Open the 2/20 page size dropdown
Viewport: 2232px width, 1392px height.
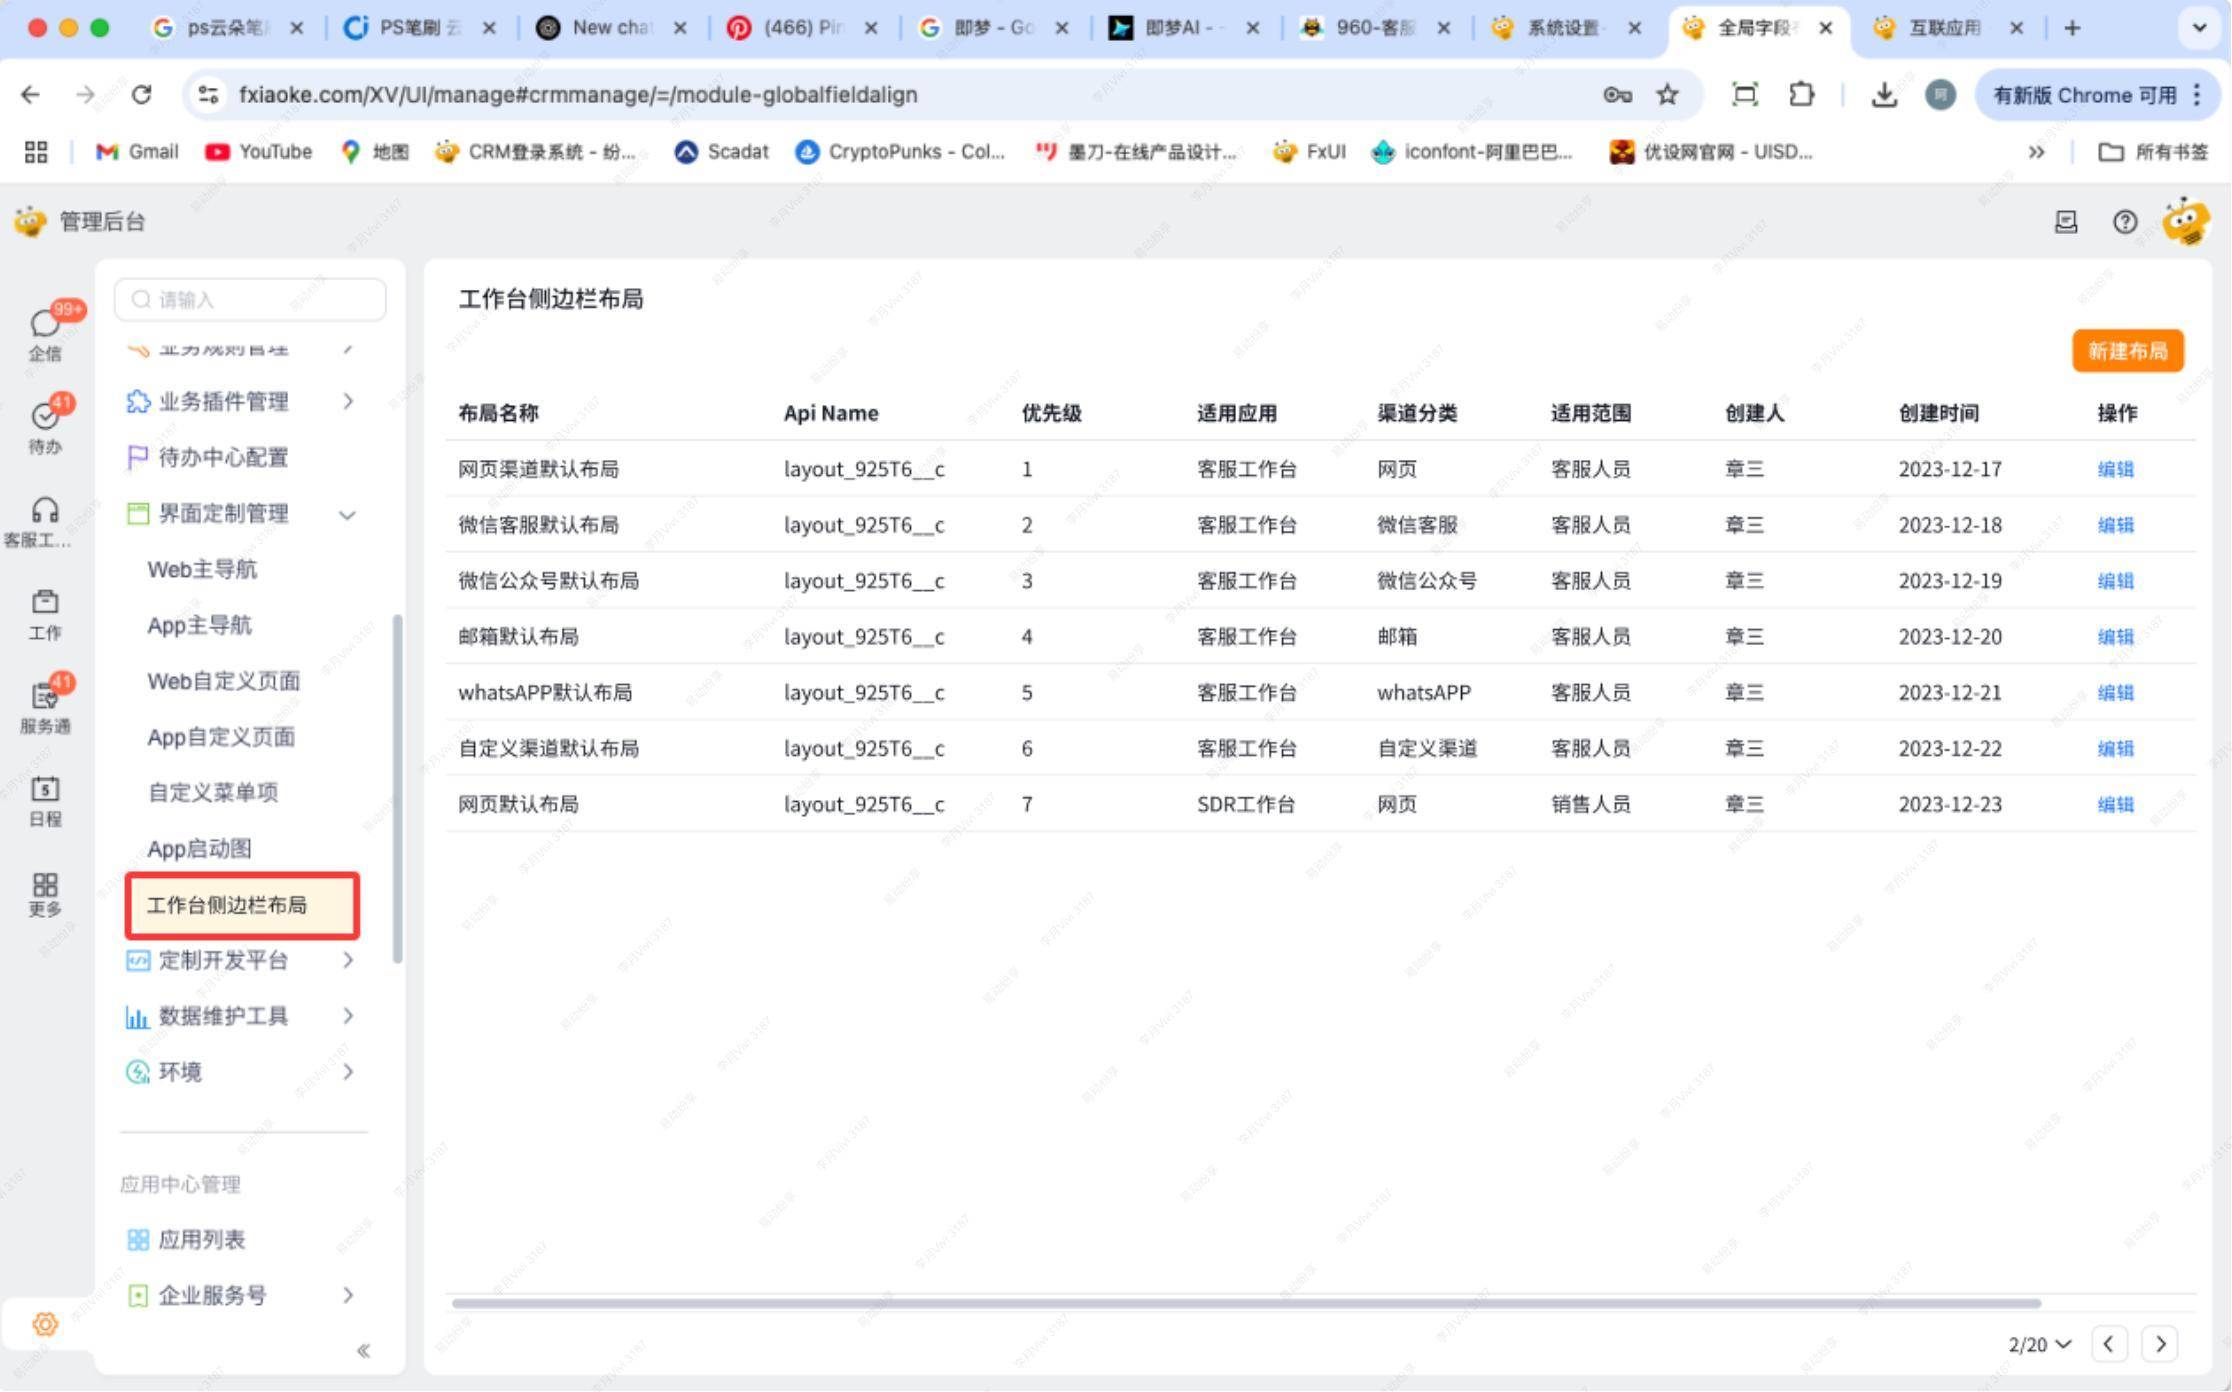[2040, 1345]
